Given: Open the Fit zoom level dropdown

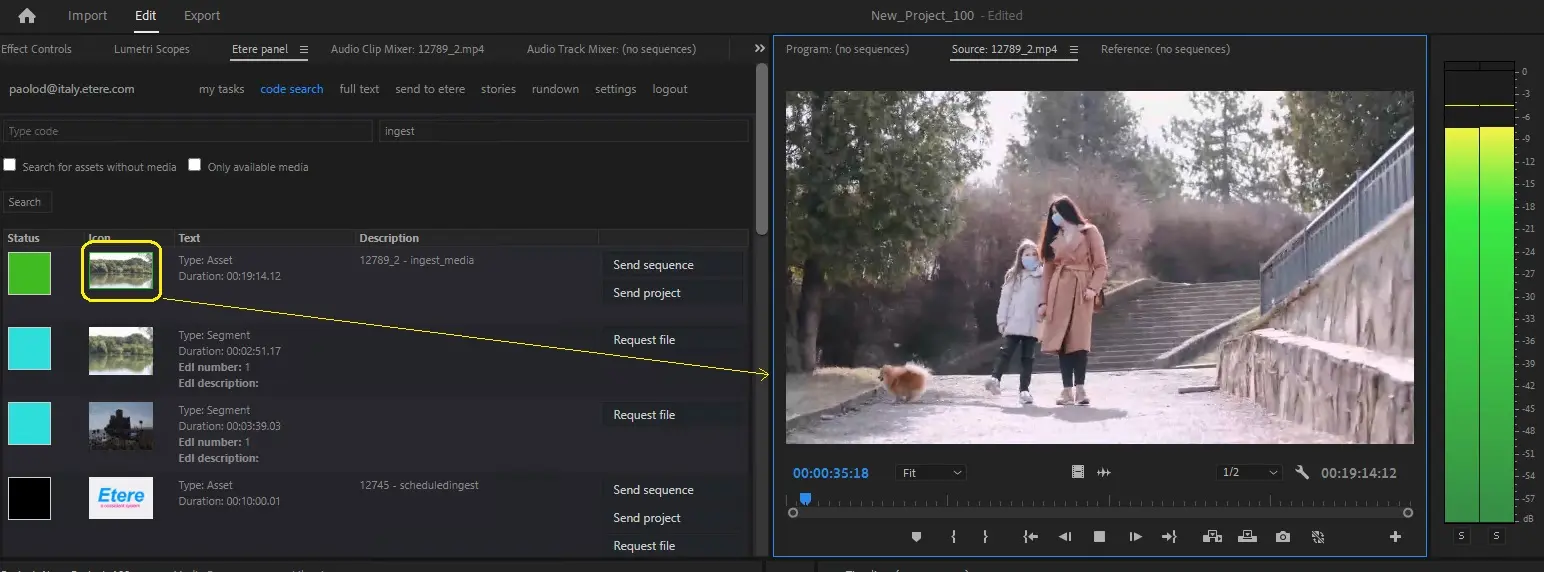Looking at the screenshot, I should tap(932, 473).
